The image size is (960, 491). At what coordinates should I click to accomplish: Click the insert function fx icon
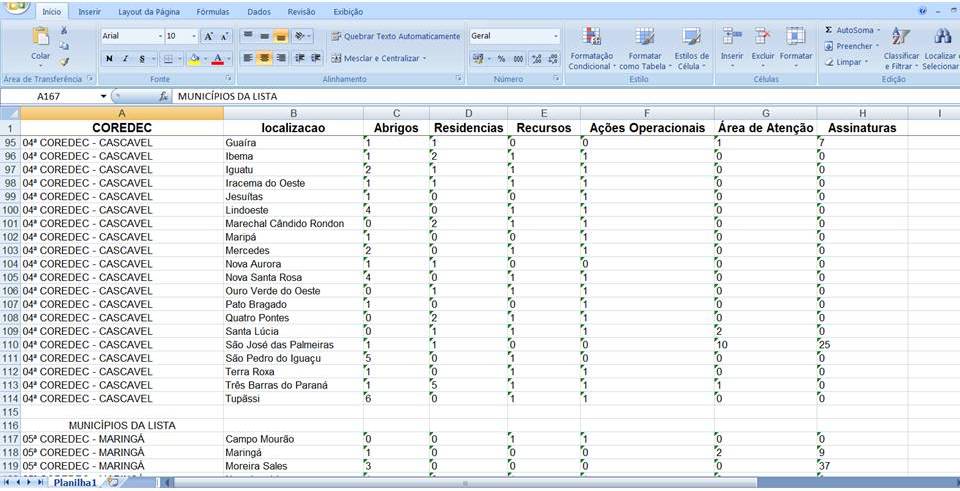tap(164, 97)
